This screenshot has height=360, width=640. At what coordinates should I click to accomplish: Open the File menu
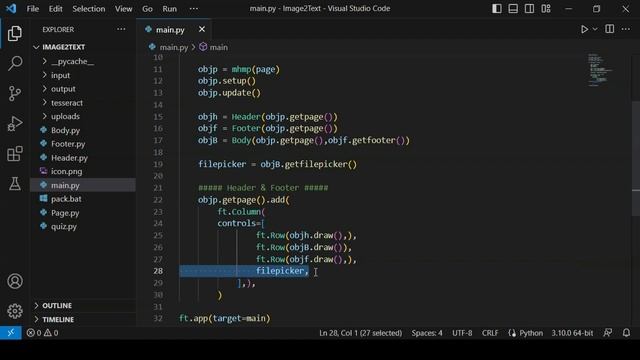click(33, 9)
